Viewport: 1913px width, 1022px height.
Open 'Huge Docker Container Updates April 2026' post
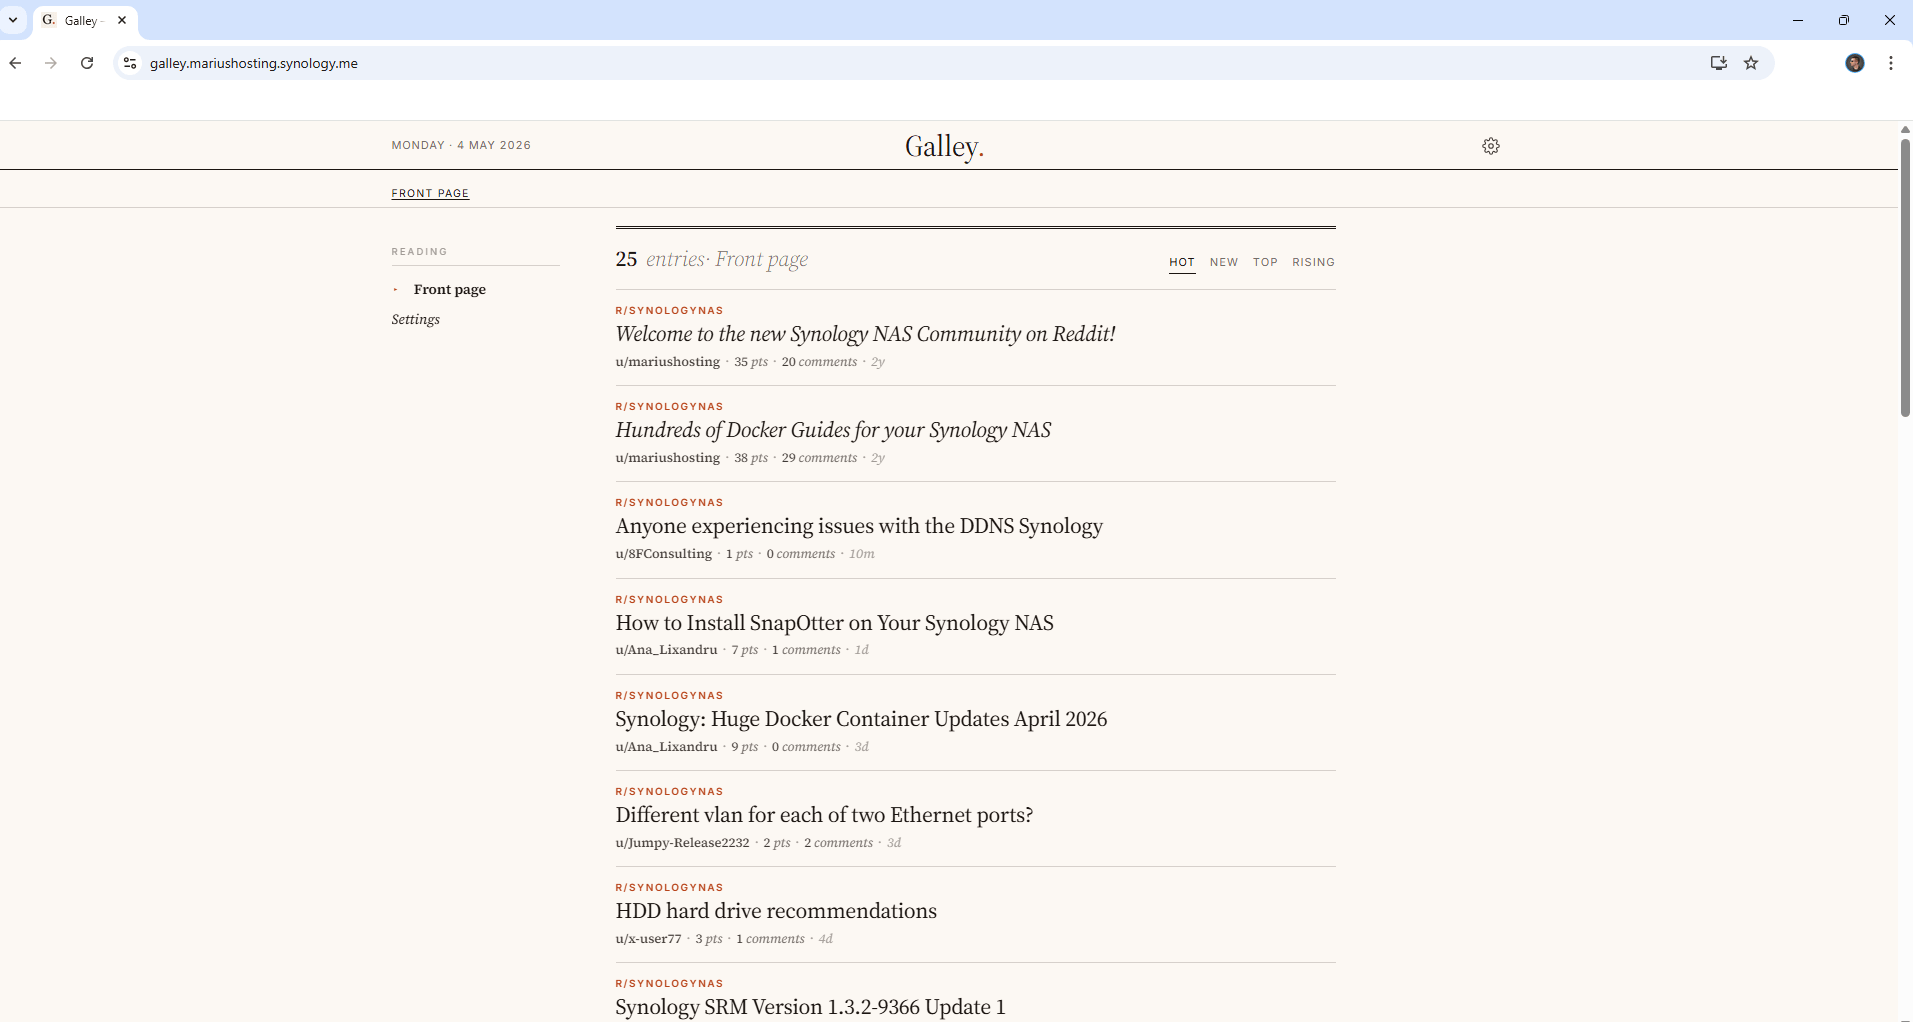pos(861,719)
